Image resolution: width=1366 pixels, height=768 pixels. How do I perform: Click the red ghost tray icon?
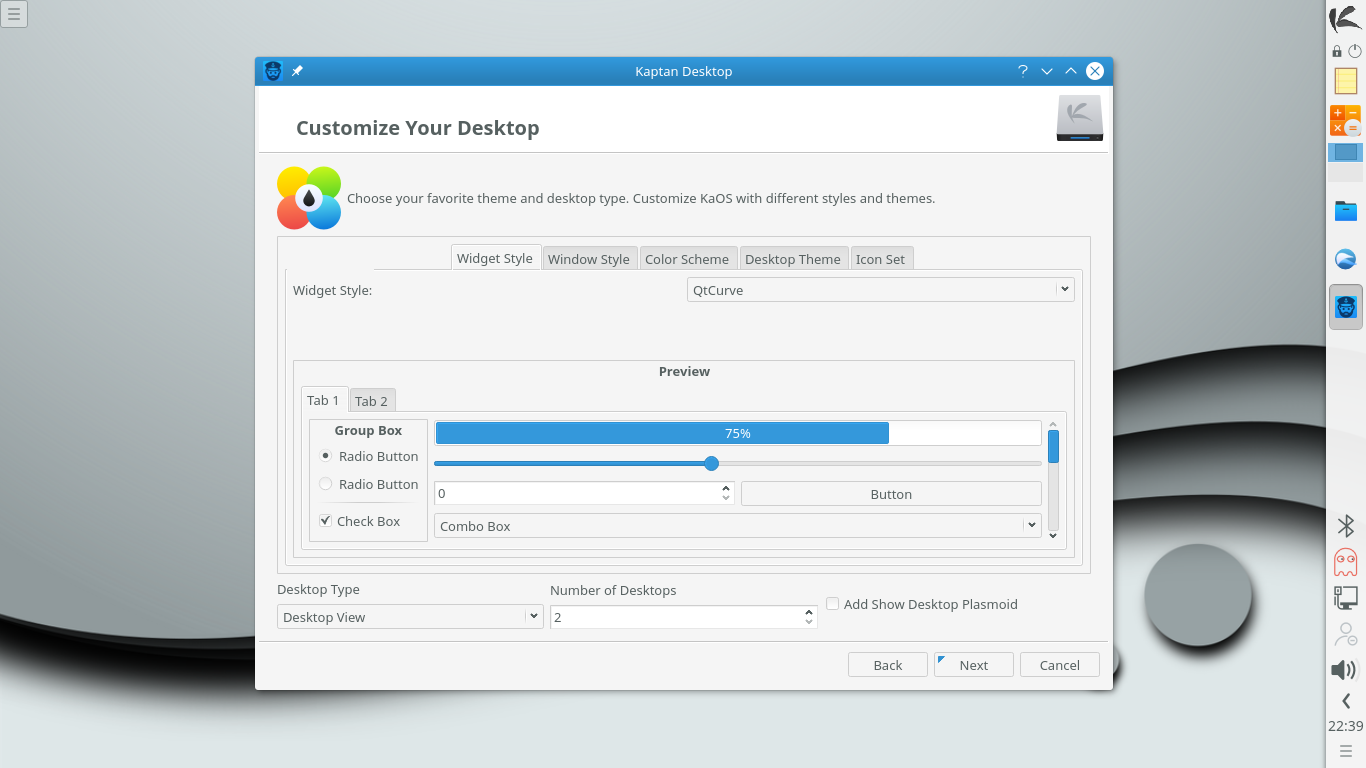point(1346,562)
